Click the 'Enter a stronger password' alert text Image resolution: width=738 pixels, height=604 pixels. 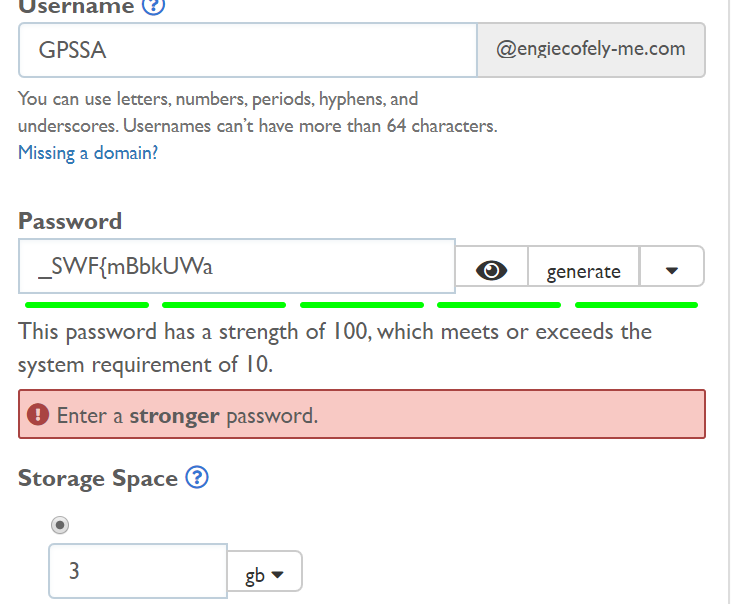187,415
